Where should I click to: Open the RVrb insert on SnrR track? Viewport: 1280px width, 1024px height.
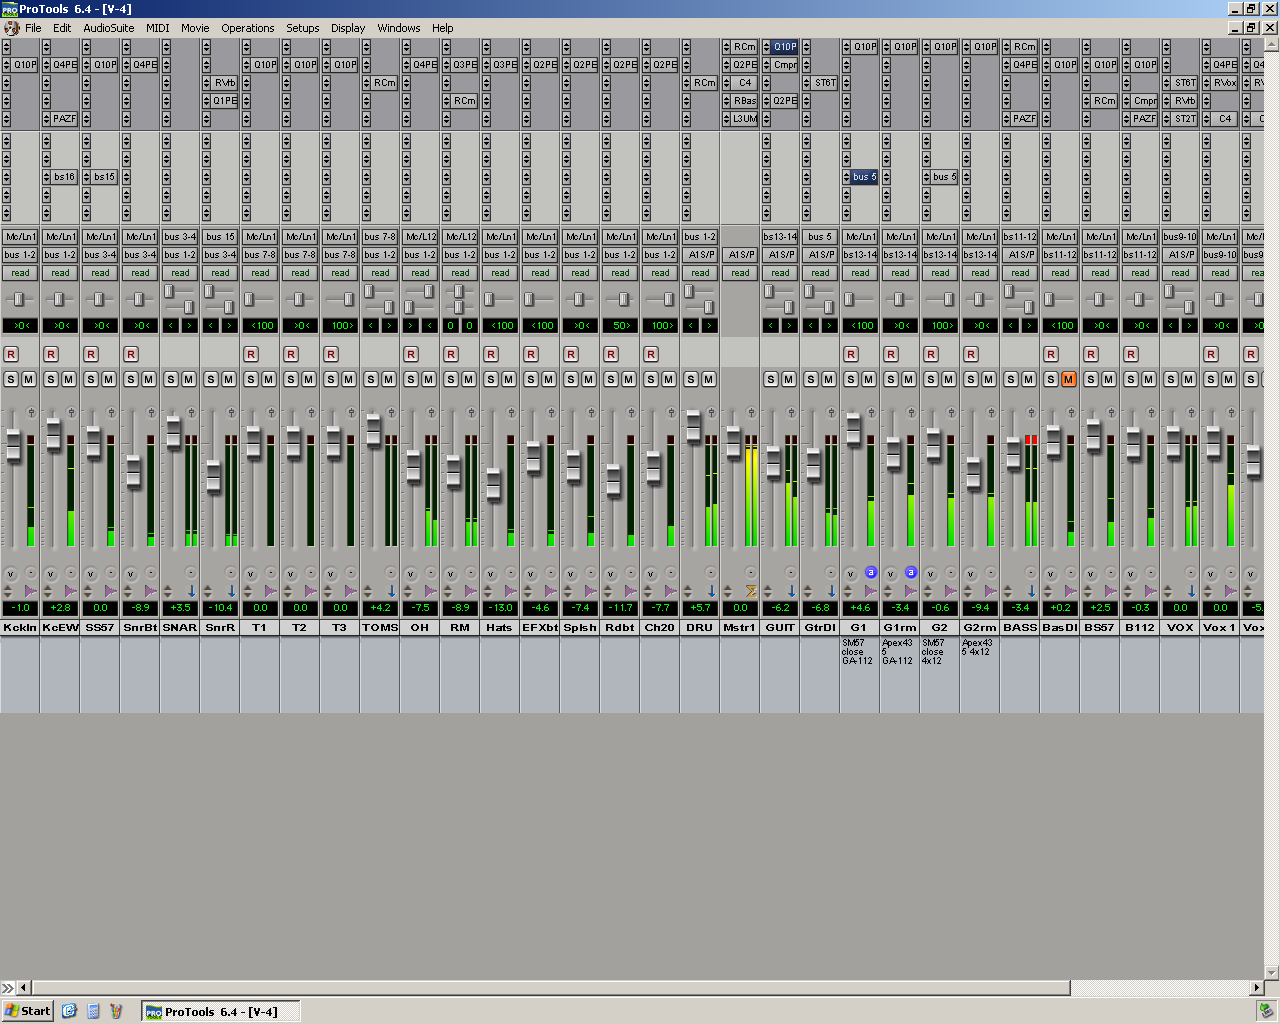(x=224, y=83)
